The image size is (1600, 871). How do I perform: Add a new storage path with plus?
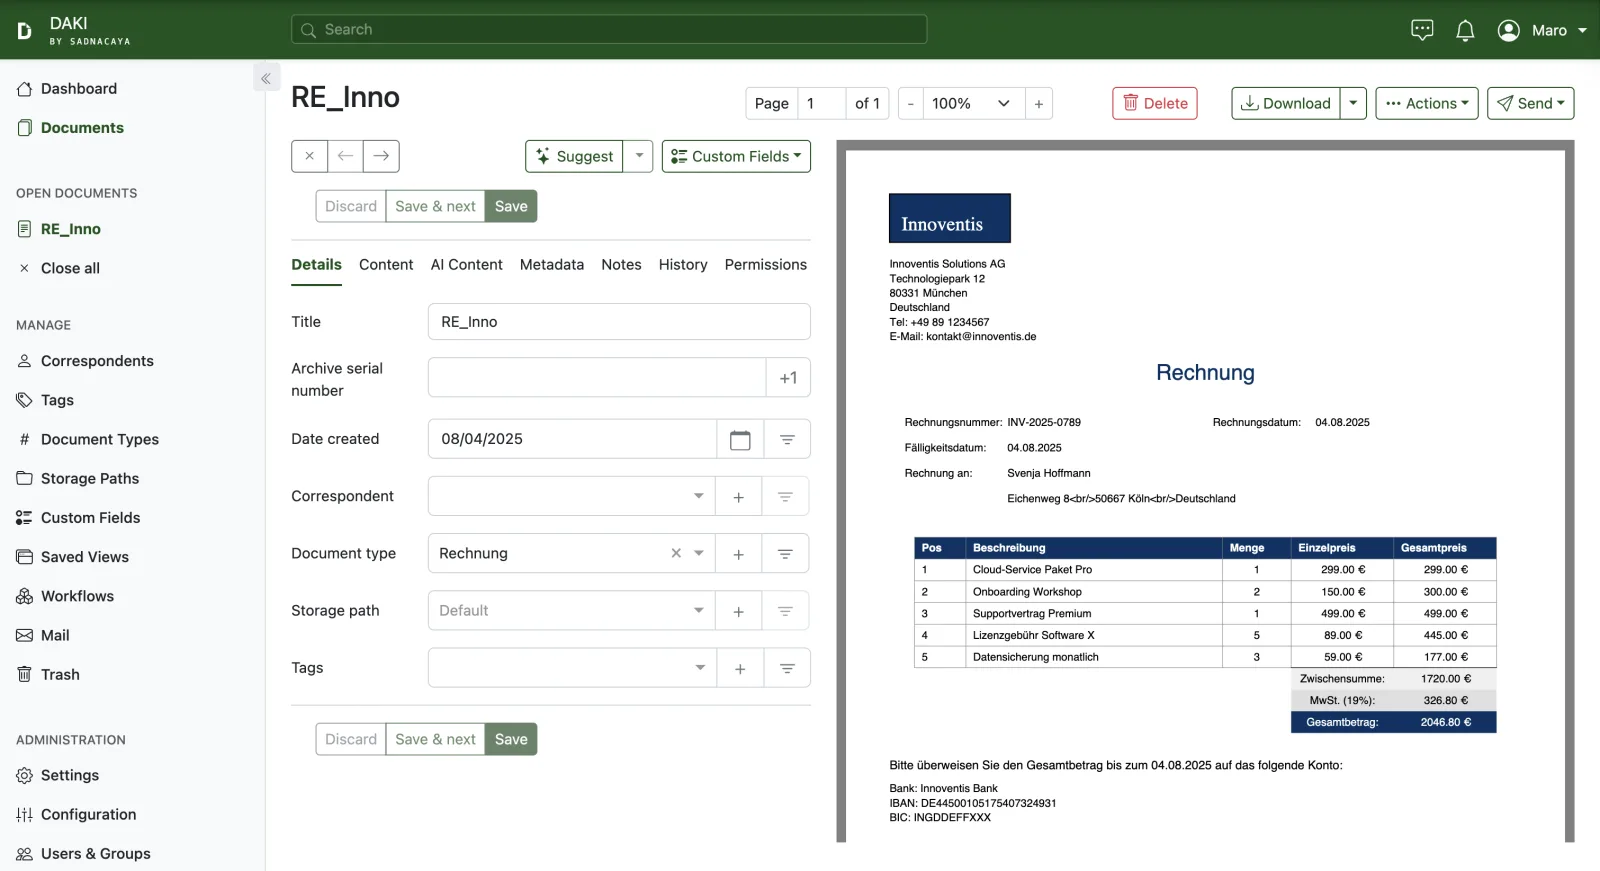point(738,610)
